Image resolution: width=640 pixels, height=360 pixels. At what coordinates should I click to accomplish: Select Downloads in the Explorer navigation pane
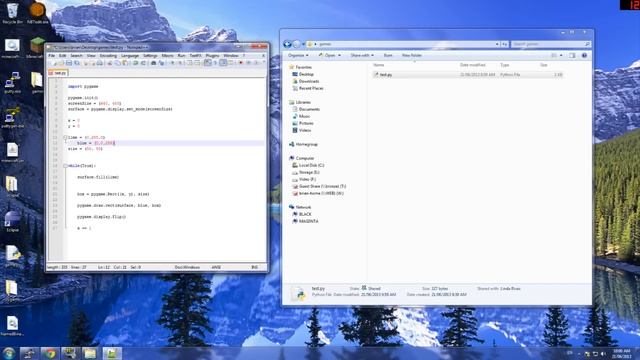pos(309,81)
